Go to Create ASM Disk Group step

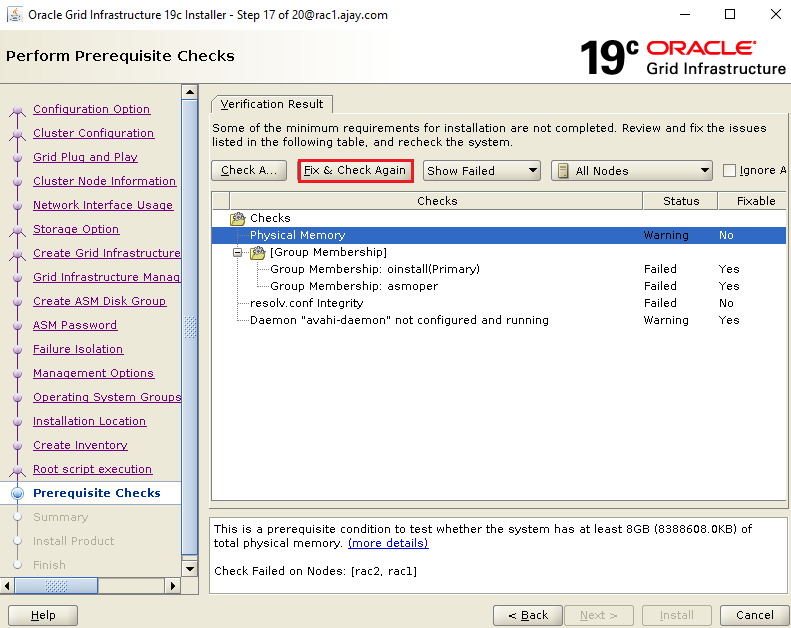pyautogui.click(x=99, y=301)
